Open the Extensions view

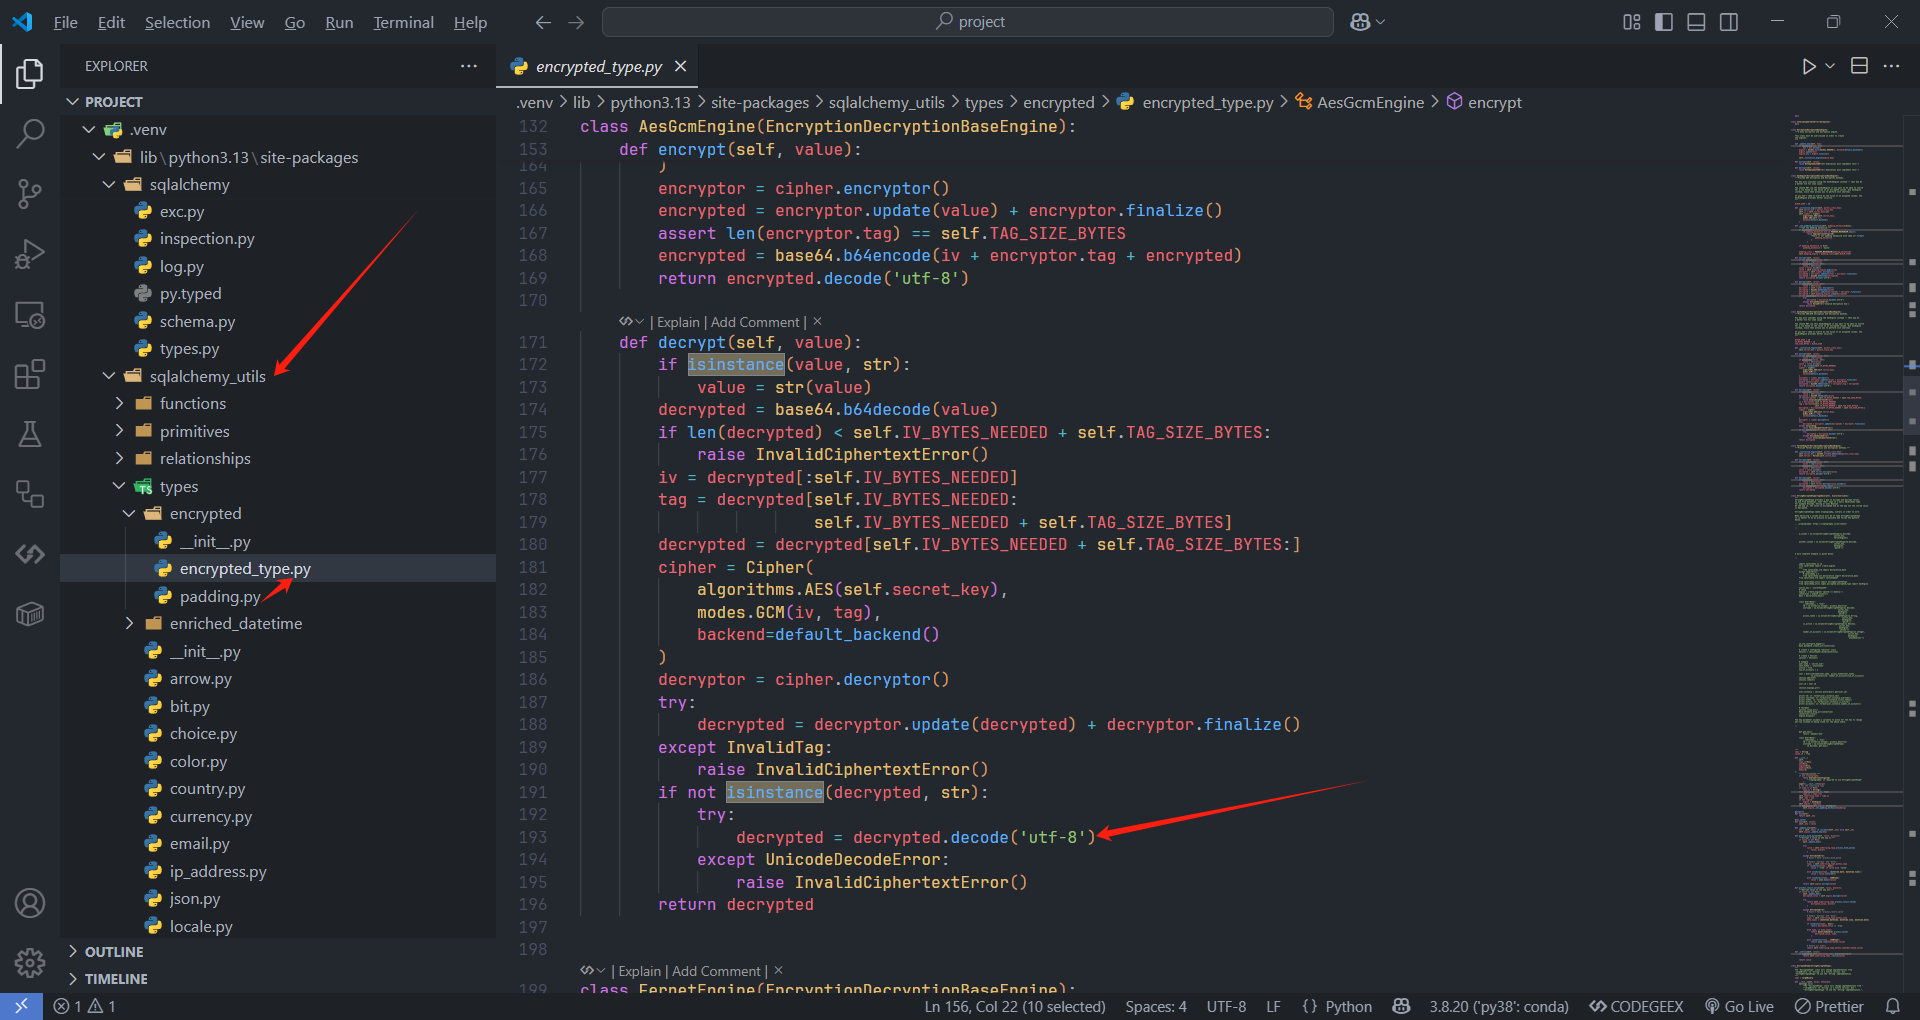30,375
